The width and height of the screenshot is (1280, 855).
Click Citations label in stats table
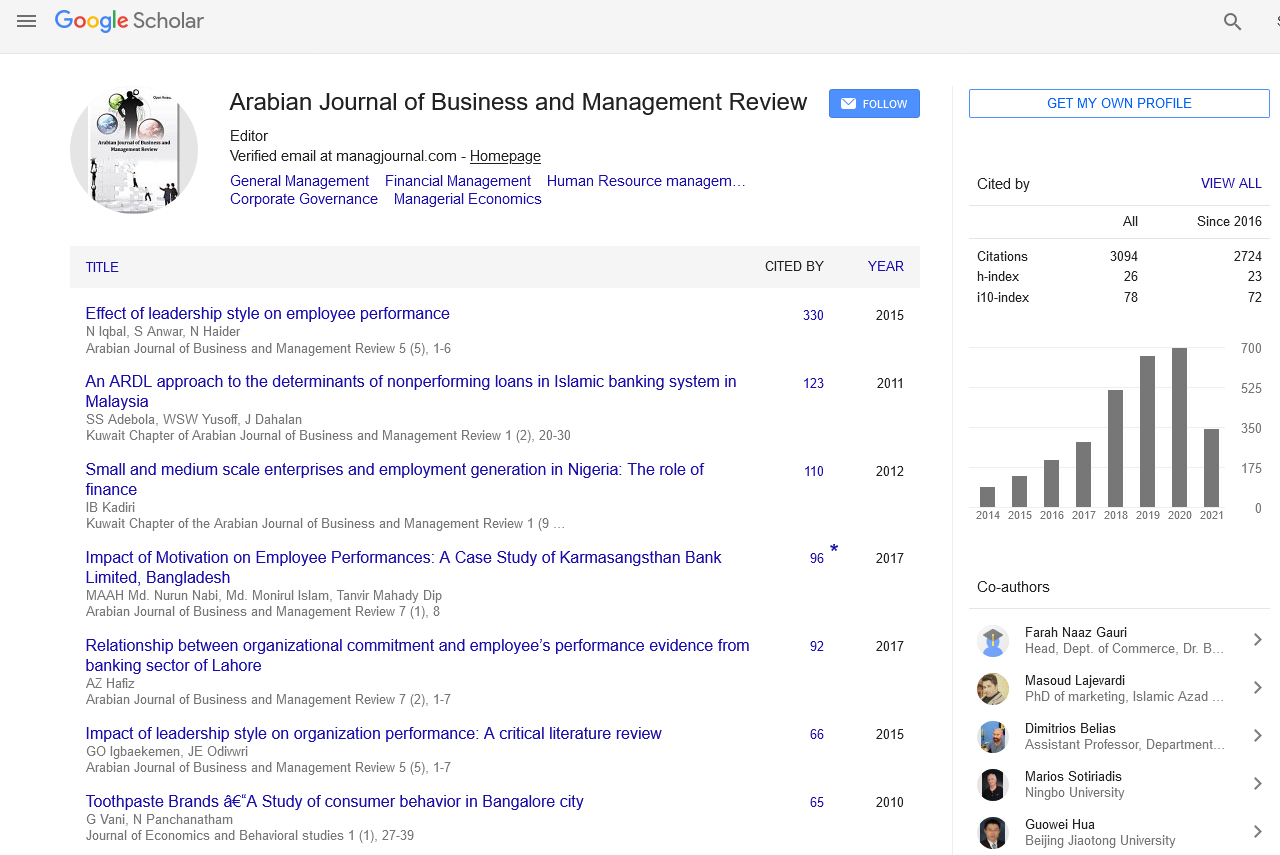tap(1002, 257)
